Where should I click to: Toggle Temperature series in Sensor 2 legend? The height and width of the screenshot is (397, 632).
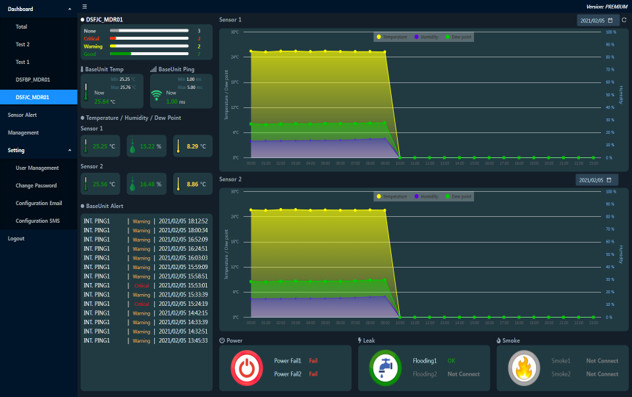click(x=392, y=197)
